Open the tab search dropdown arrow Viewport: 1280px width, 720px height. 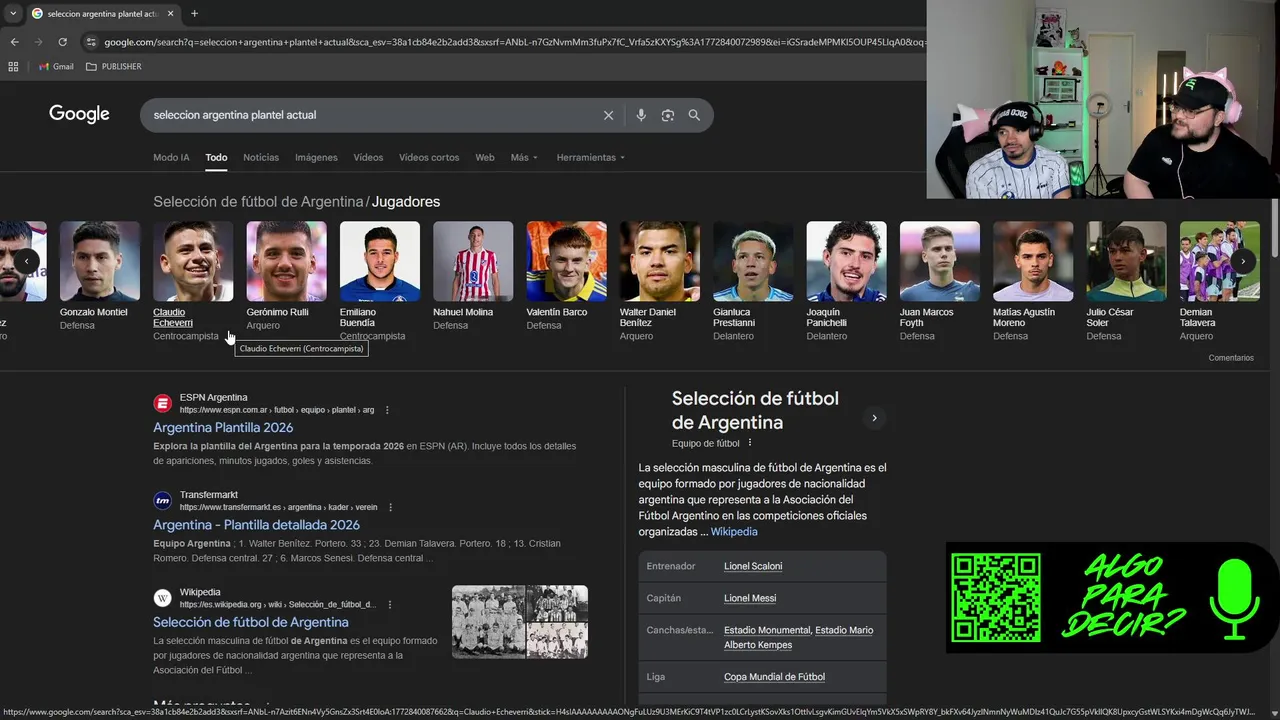pyautogui.click(x=13, y=13)
